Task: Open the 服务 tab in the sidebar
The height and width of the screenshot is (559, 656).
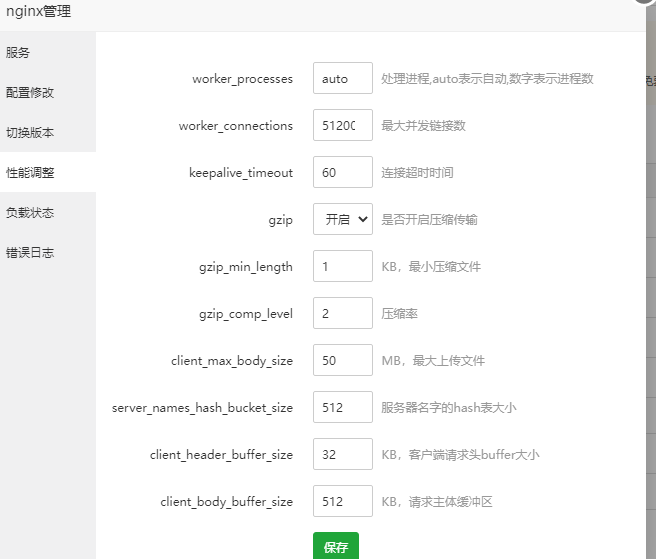Action: tap(48, 53)
